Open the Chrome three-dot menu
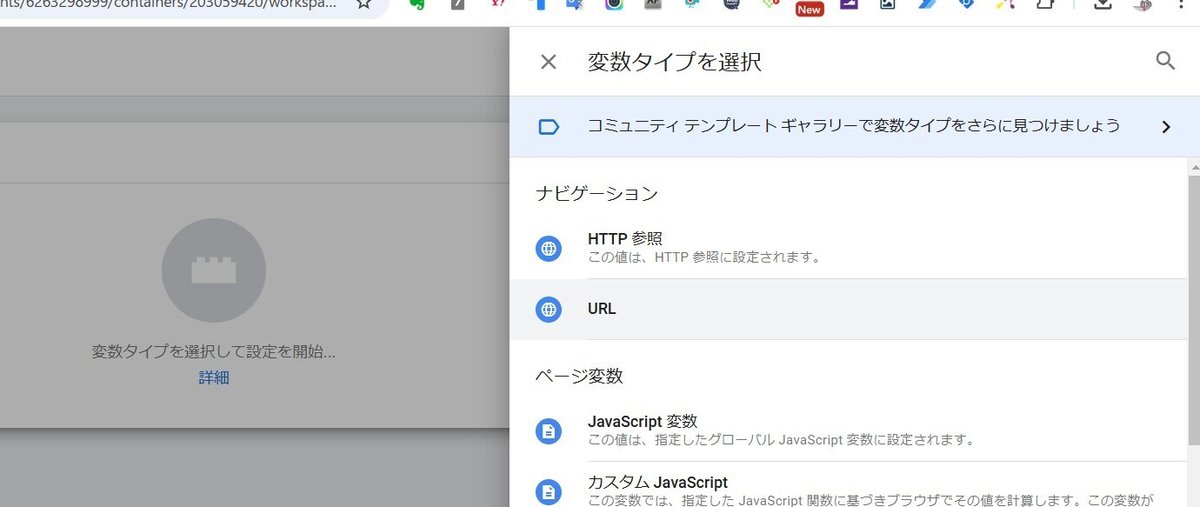 point(1183,5)
